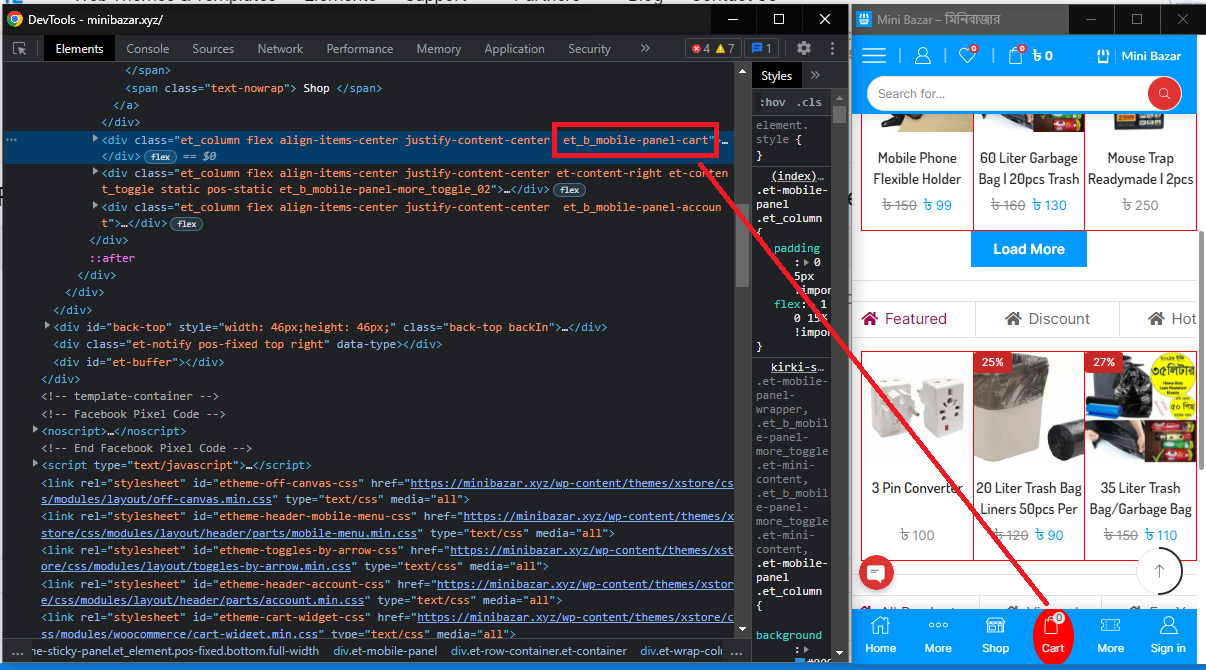The height and width of the screenshot is (670, 1206).
Task: Open the issues counter badge
Action: point(761,48)
